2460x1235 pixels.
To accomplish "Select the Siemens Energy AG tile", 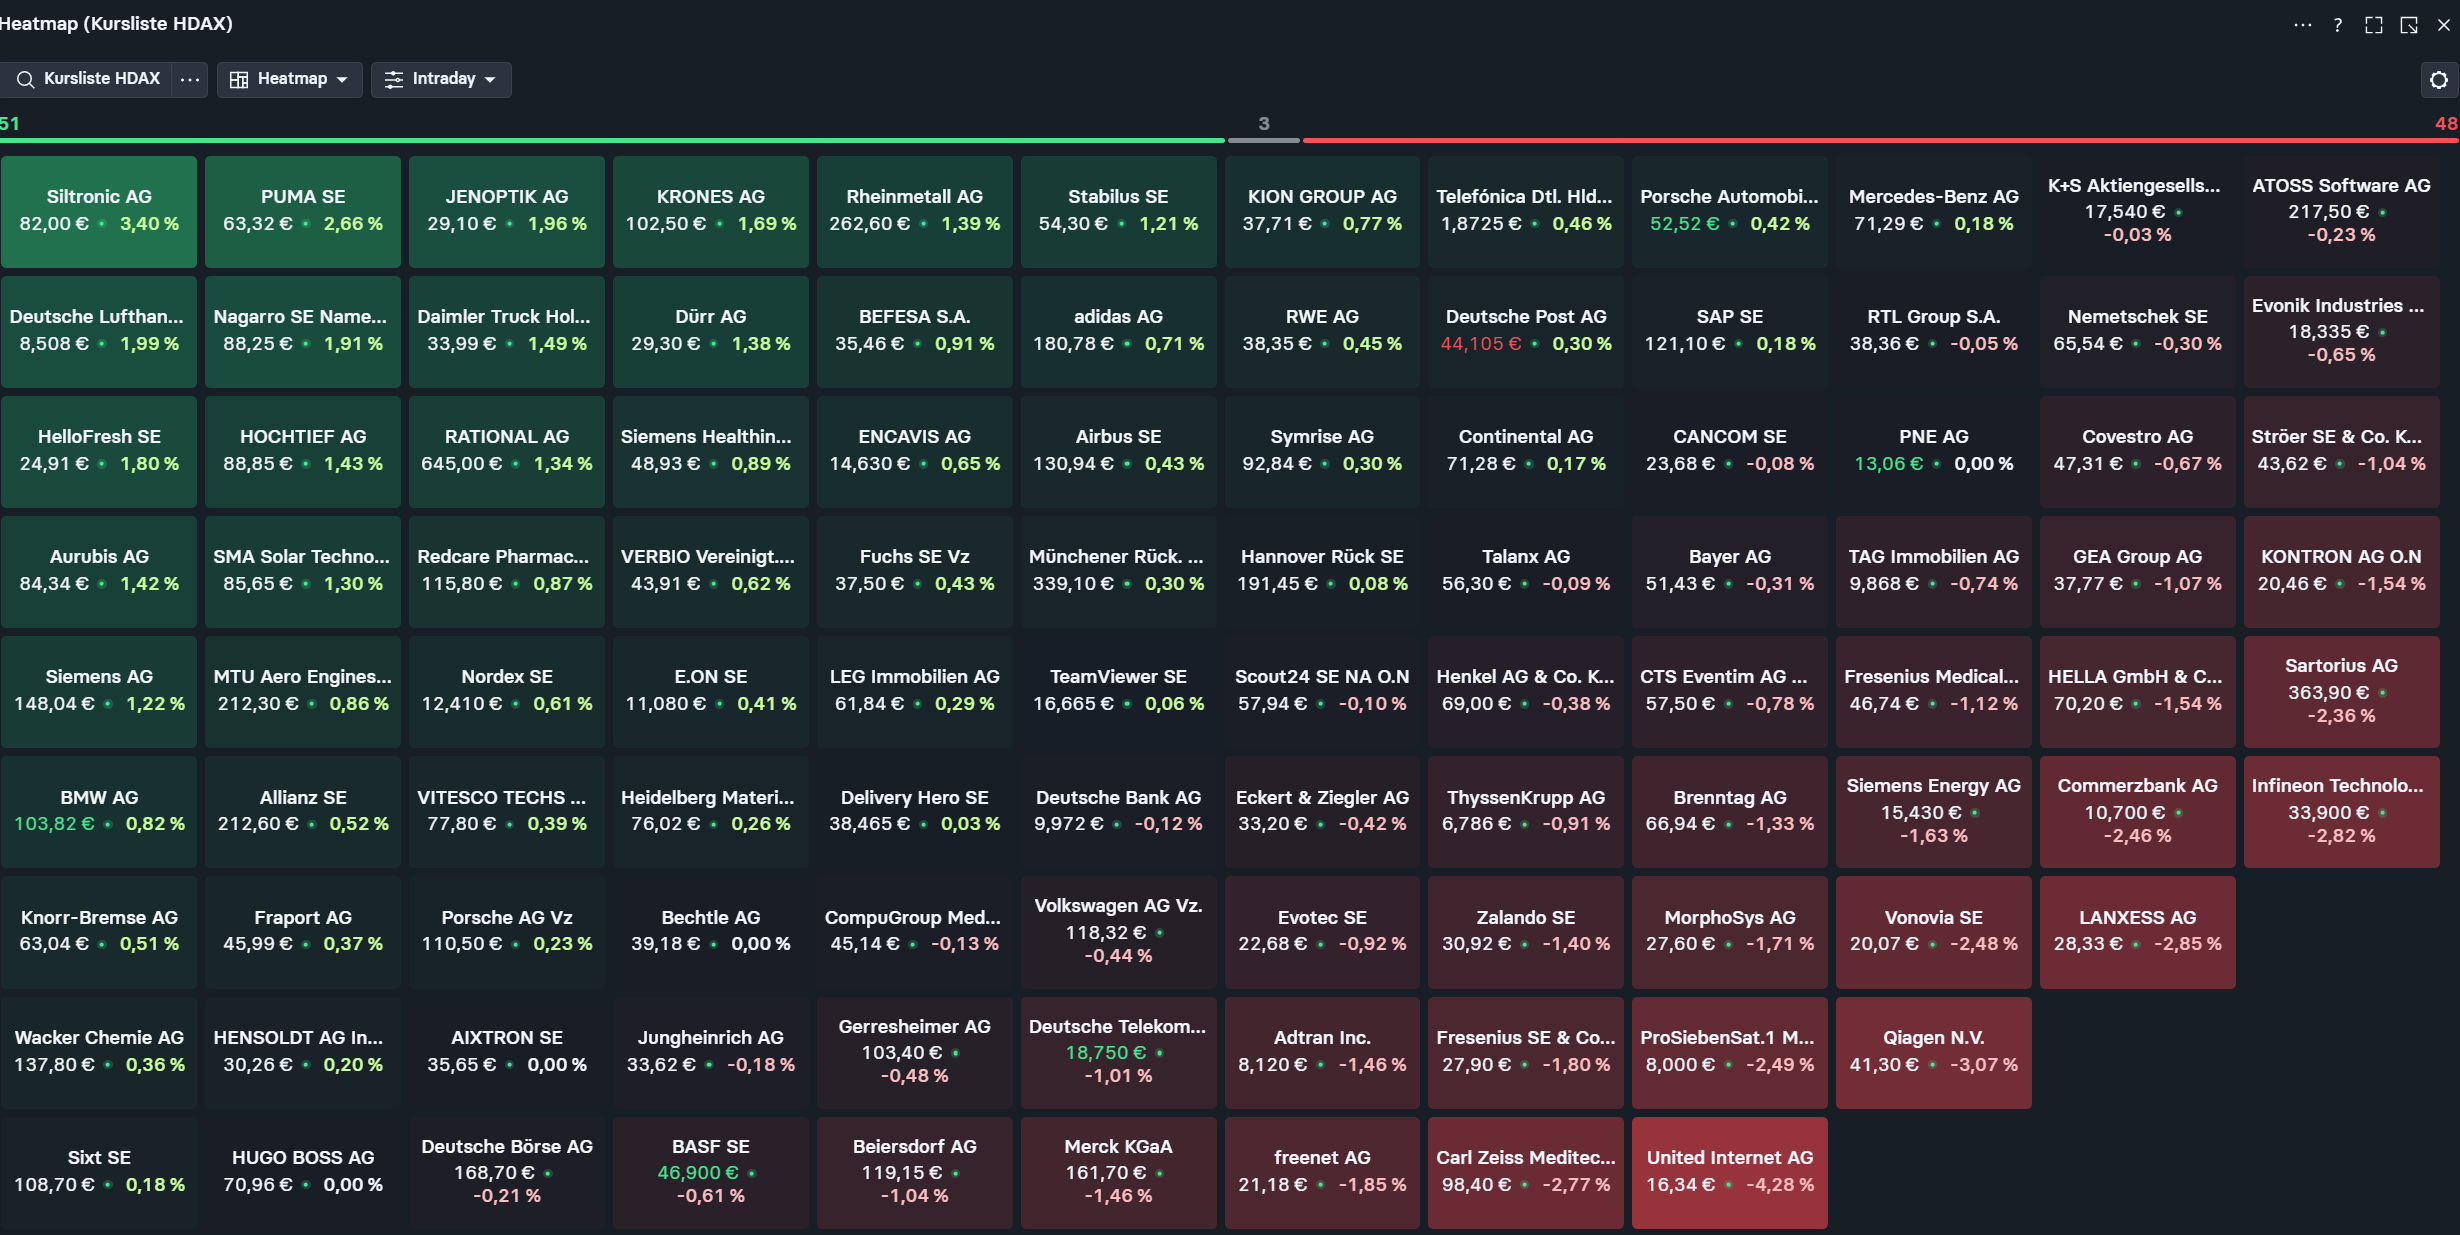I will [1934, 811].
